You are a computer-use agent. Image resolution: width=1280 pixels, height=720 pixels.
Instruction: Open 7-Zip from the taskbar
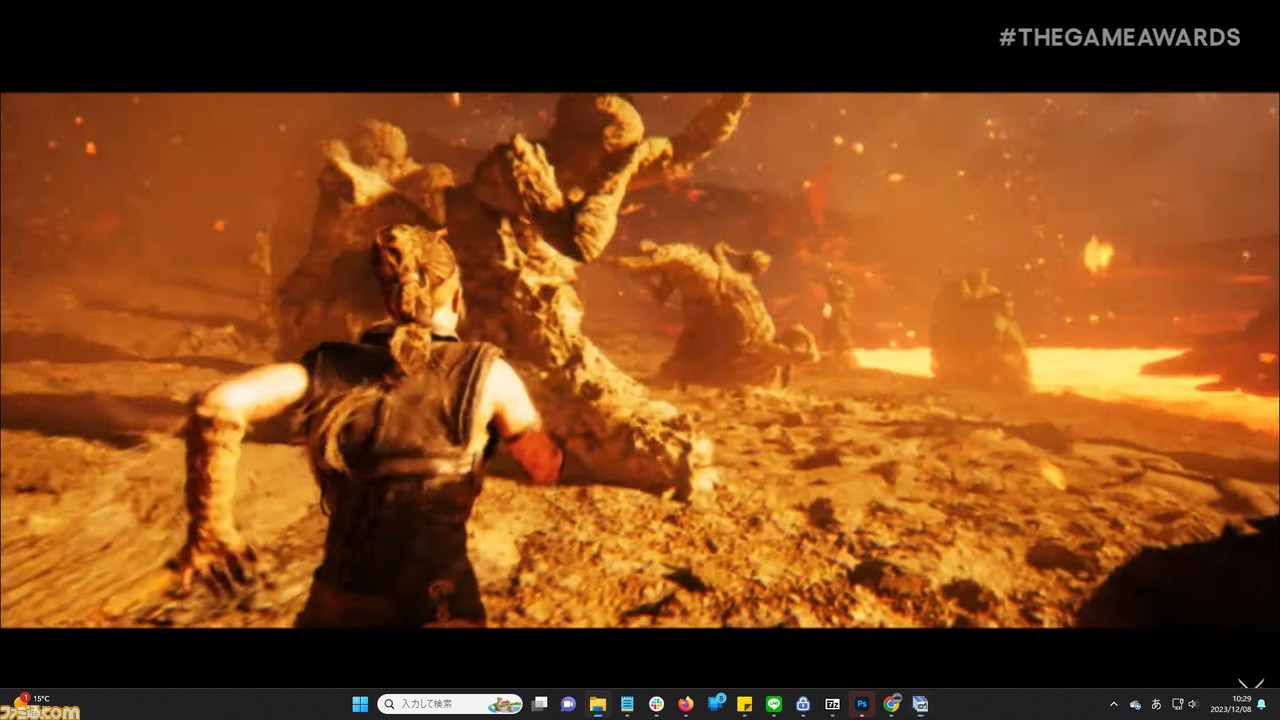tap(832, 704)
